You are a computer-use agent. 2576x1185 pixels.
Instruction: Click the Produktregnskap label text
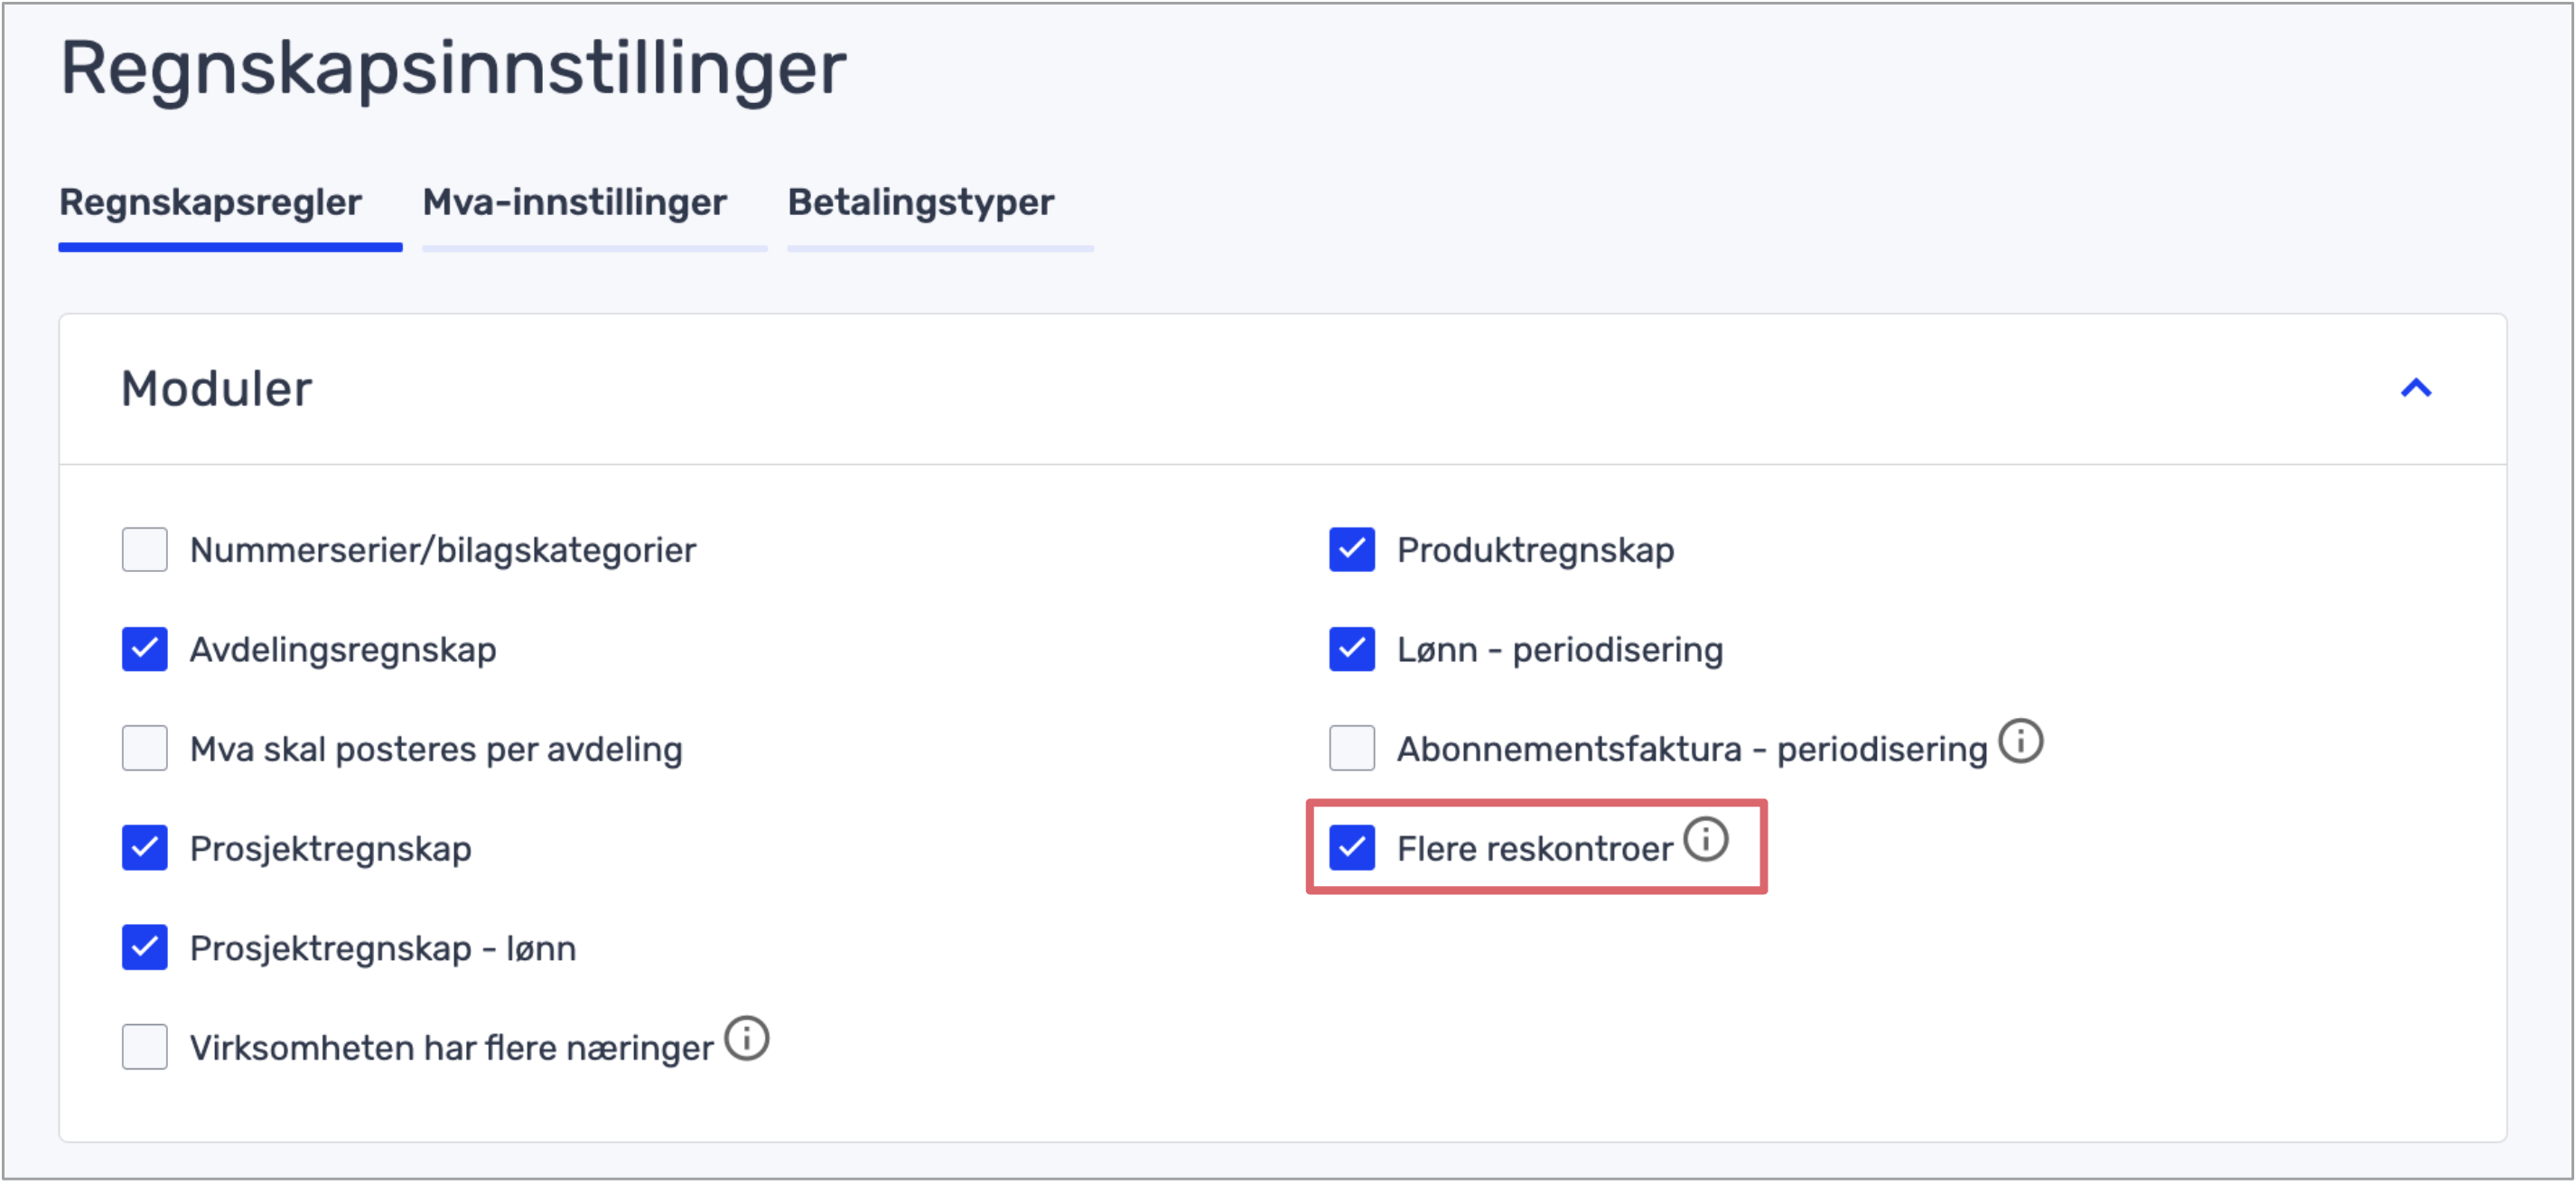coord(1535,551)
